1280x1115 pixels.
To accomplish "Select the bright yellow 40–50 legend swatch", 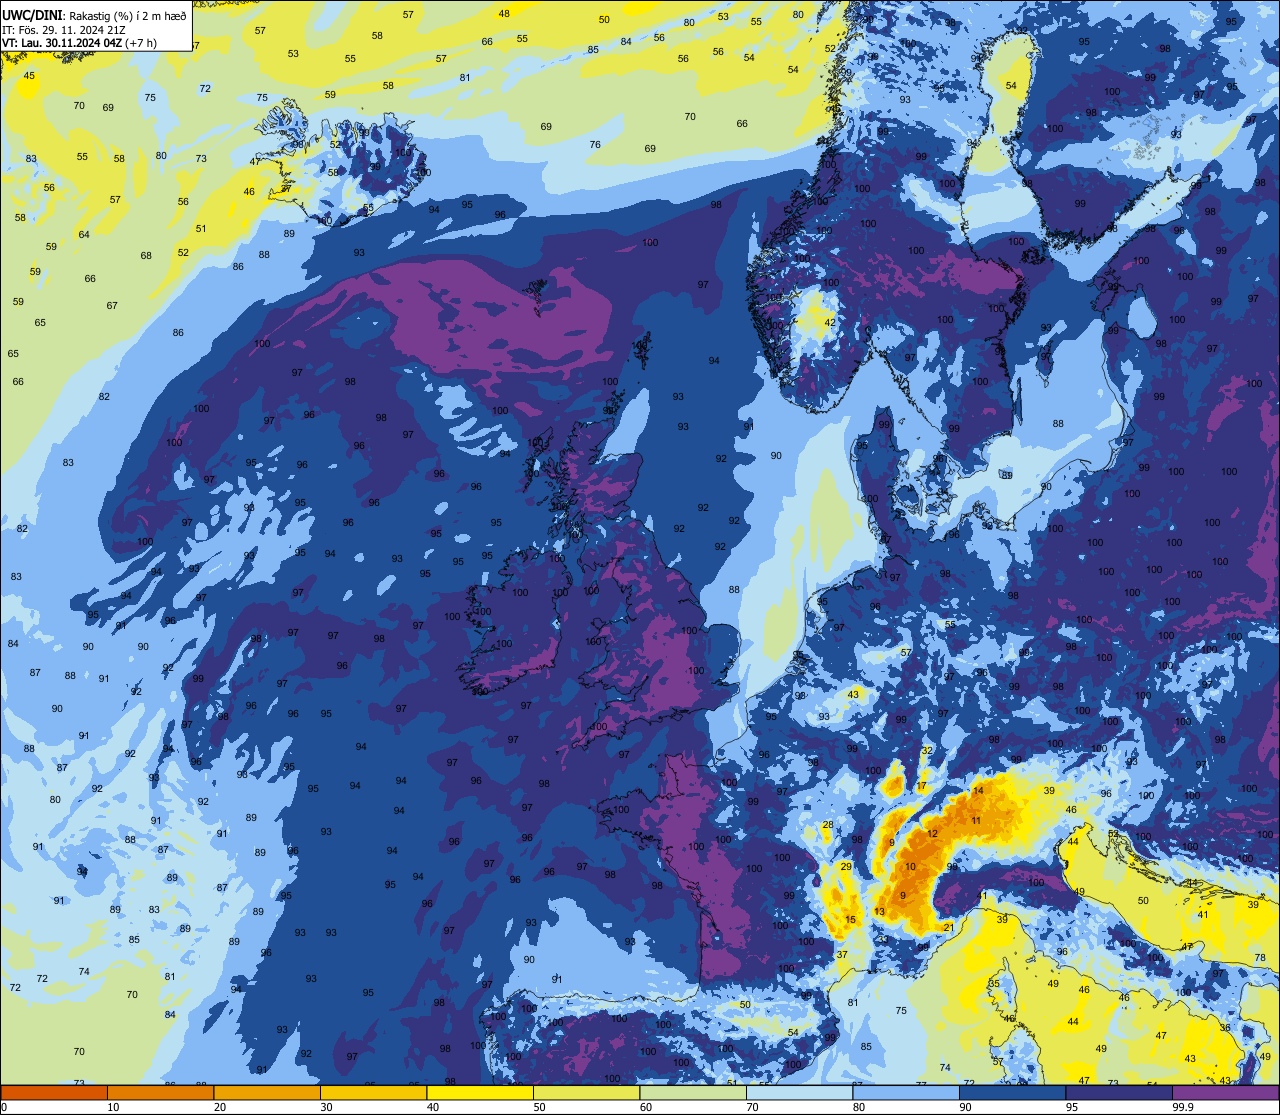I will point(480,1093).
